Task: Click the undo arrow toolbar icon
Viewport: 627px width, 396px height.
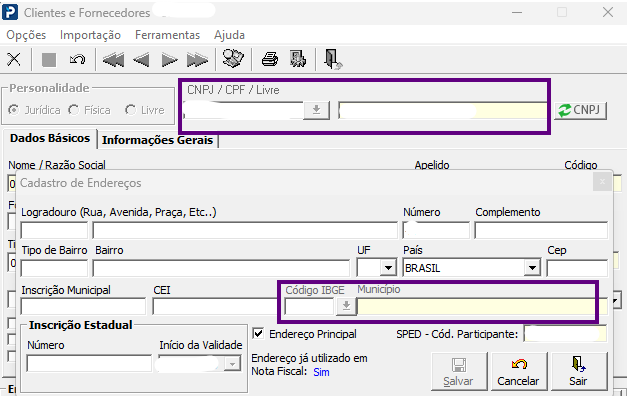Action: (x=77, y=60)
